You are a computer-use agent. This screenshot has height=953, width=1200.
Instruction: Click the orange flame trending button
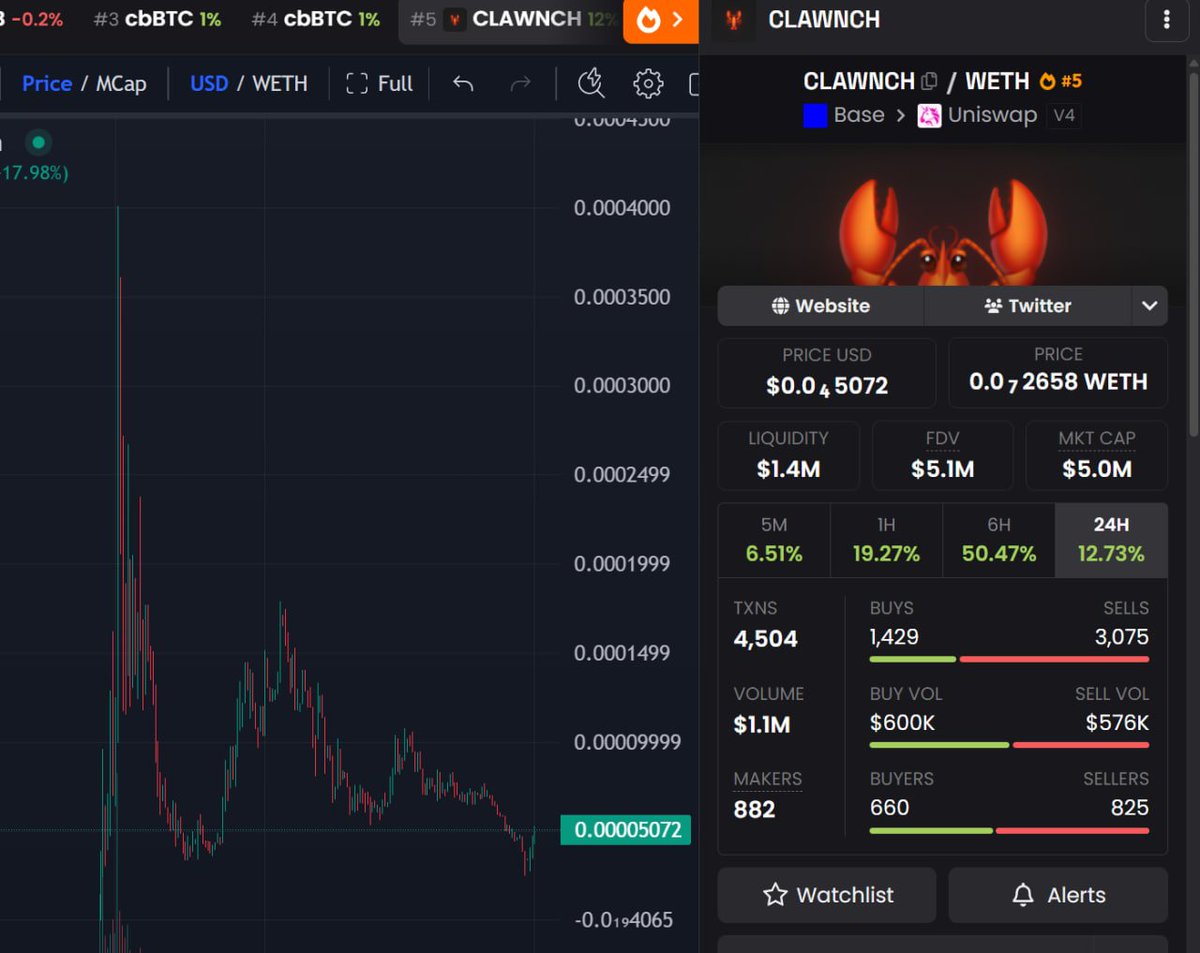tap(660, 20)
